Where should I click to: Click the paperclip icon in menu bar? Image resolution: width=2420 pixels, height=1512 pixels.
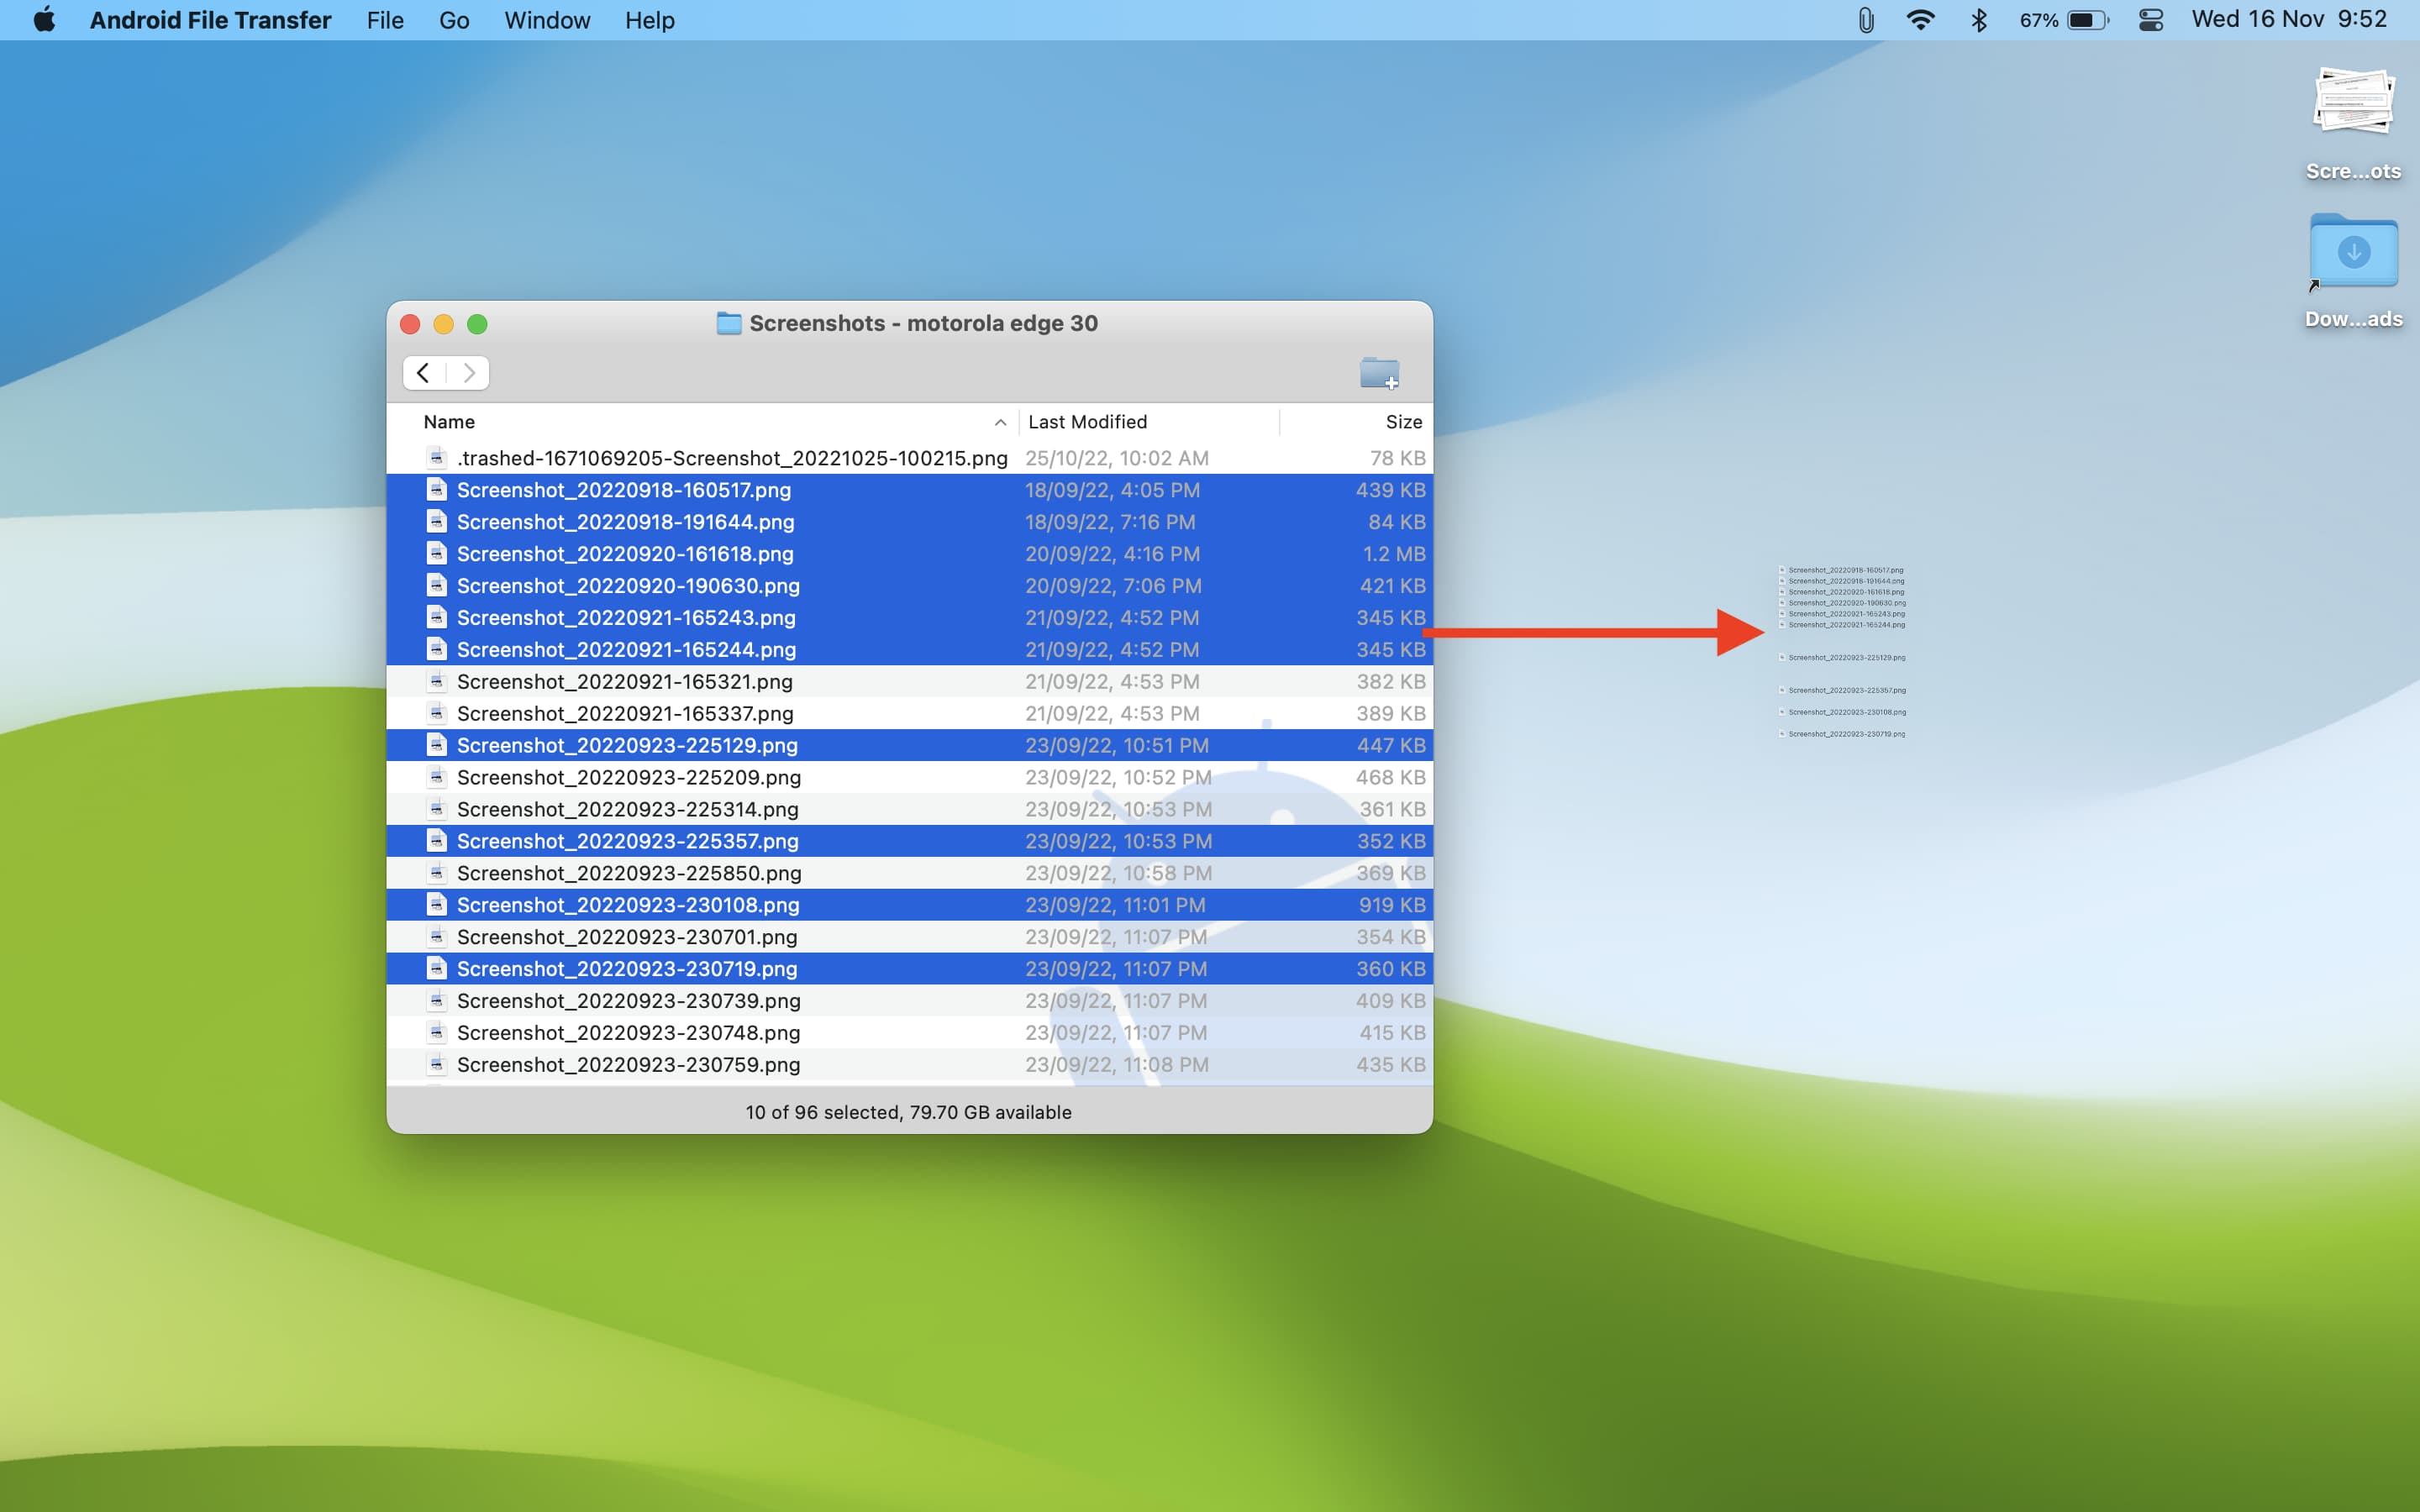(1865, 20)
